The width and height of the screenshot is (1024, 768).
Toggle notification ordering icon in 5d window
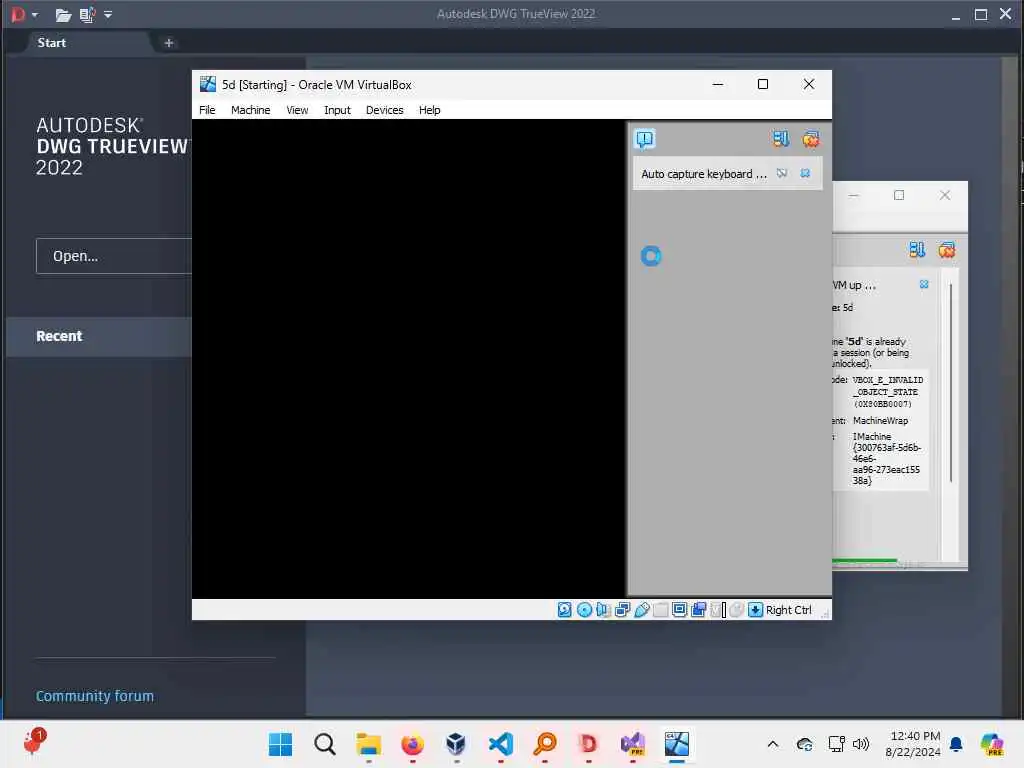(780, 138)
